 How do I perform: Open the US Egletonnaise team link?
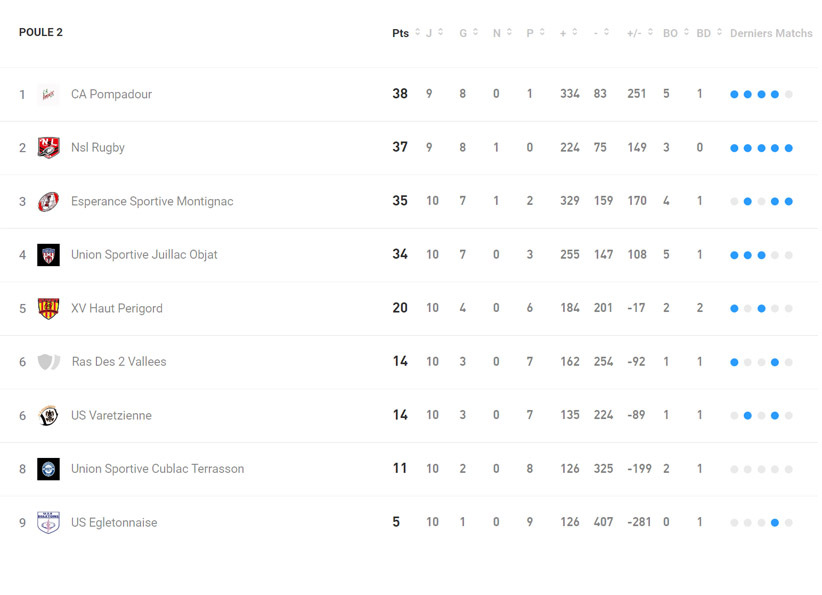[114, 523]
